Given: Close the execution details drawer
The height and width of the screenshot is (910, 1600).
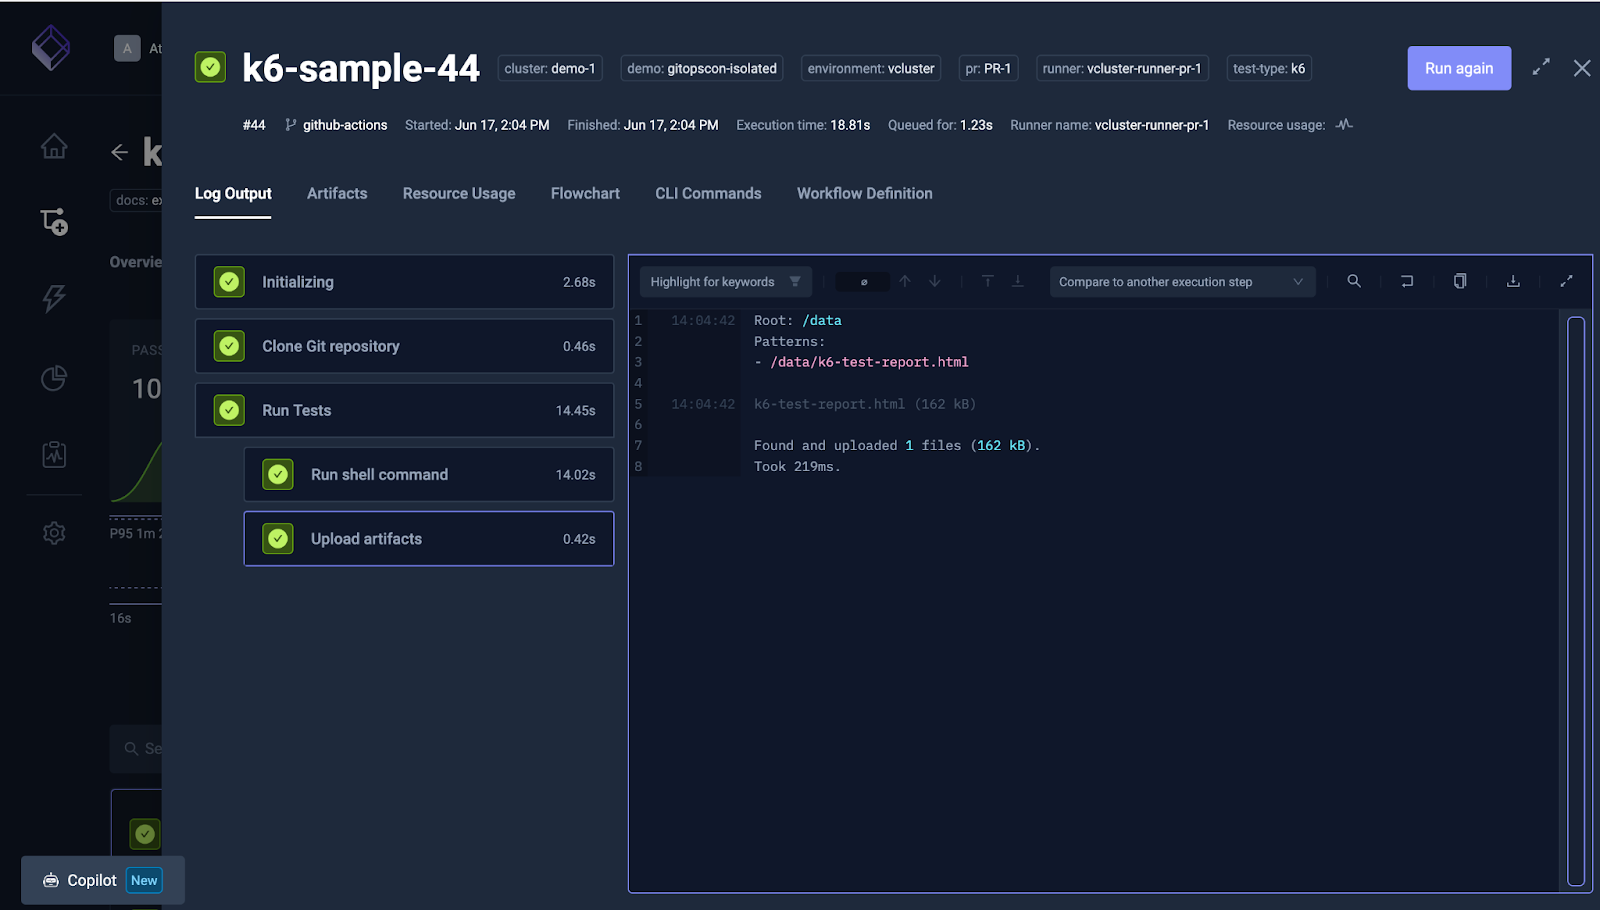Looking at the screenshot, I should tap(1582, 68).
